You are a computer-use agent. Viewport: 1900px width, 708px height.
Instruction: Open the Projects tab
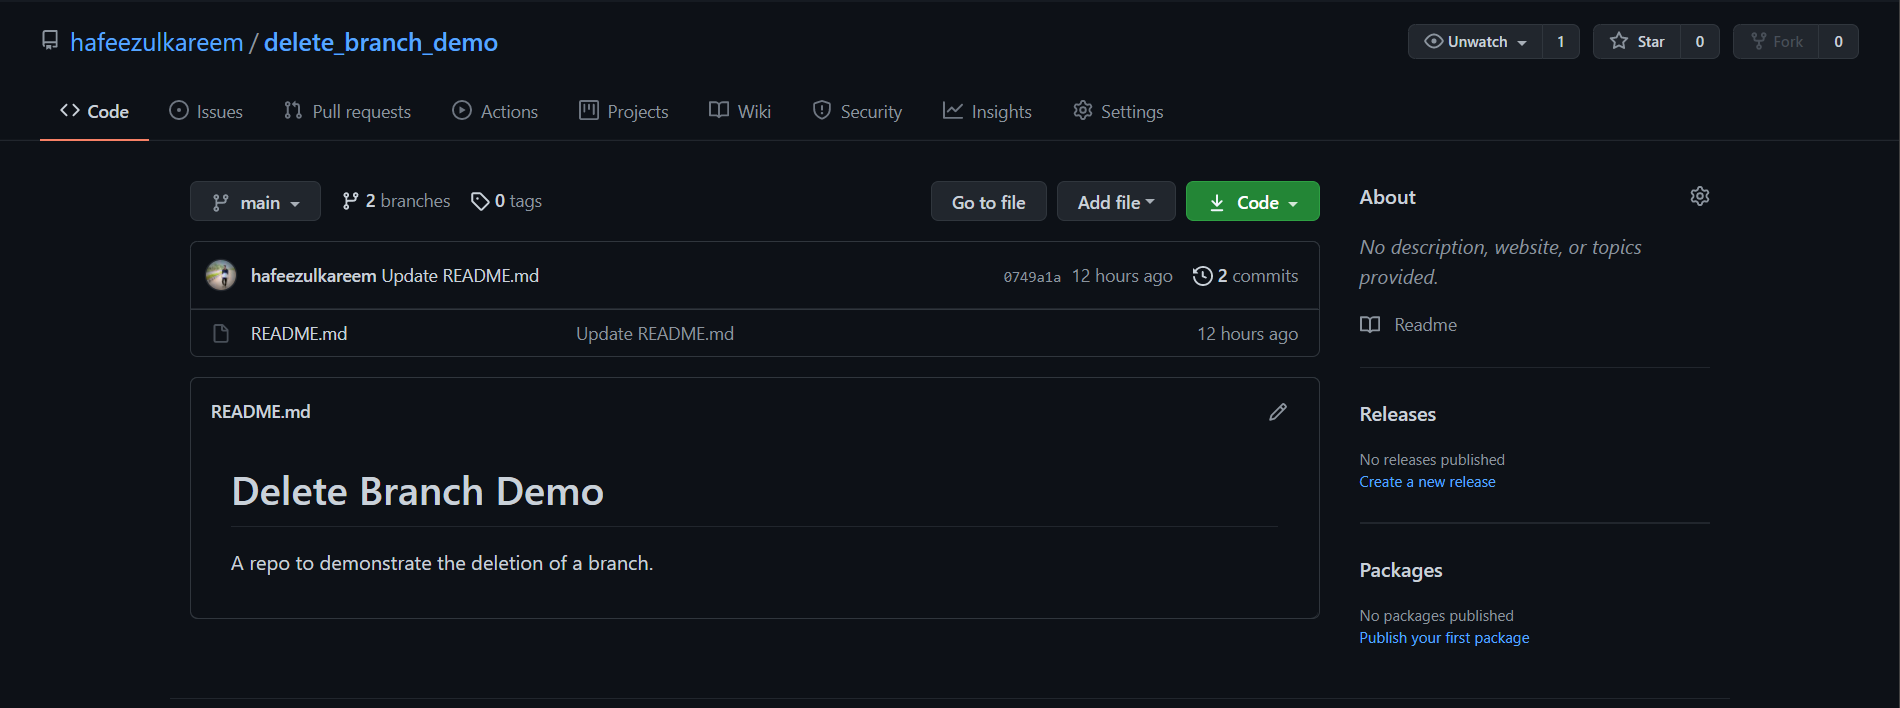point(624,111)
